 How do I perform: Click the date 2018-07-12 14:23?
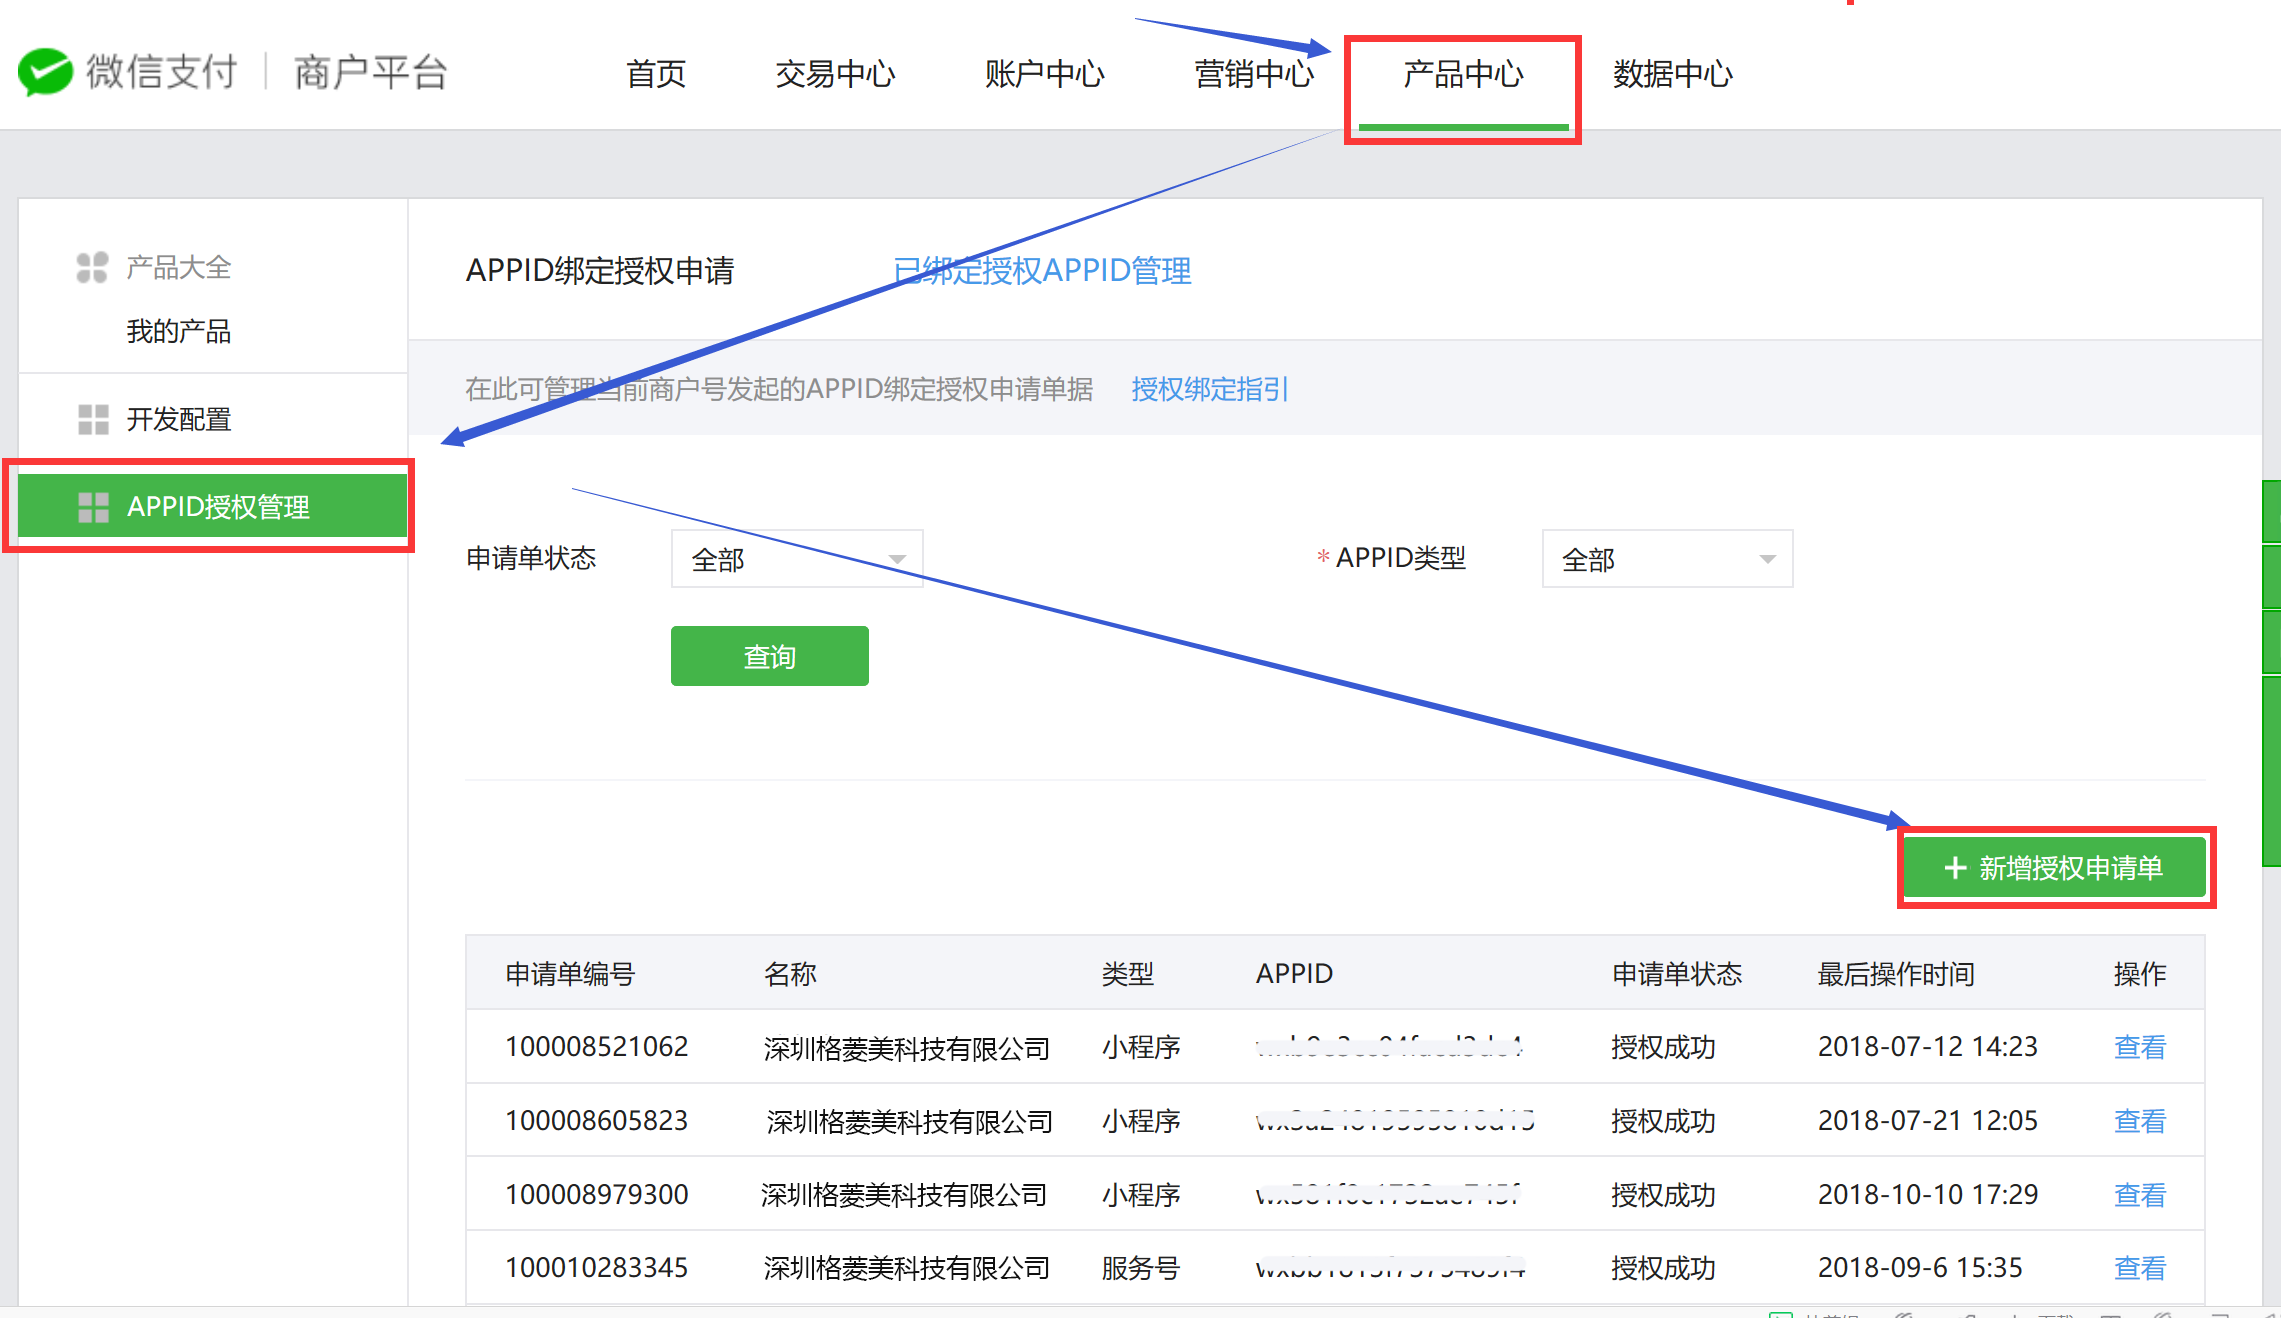[1928, 1047]
